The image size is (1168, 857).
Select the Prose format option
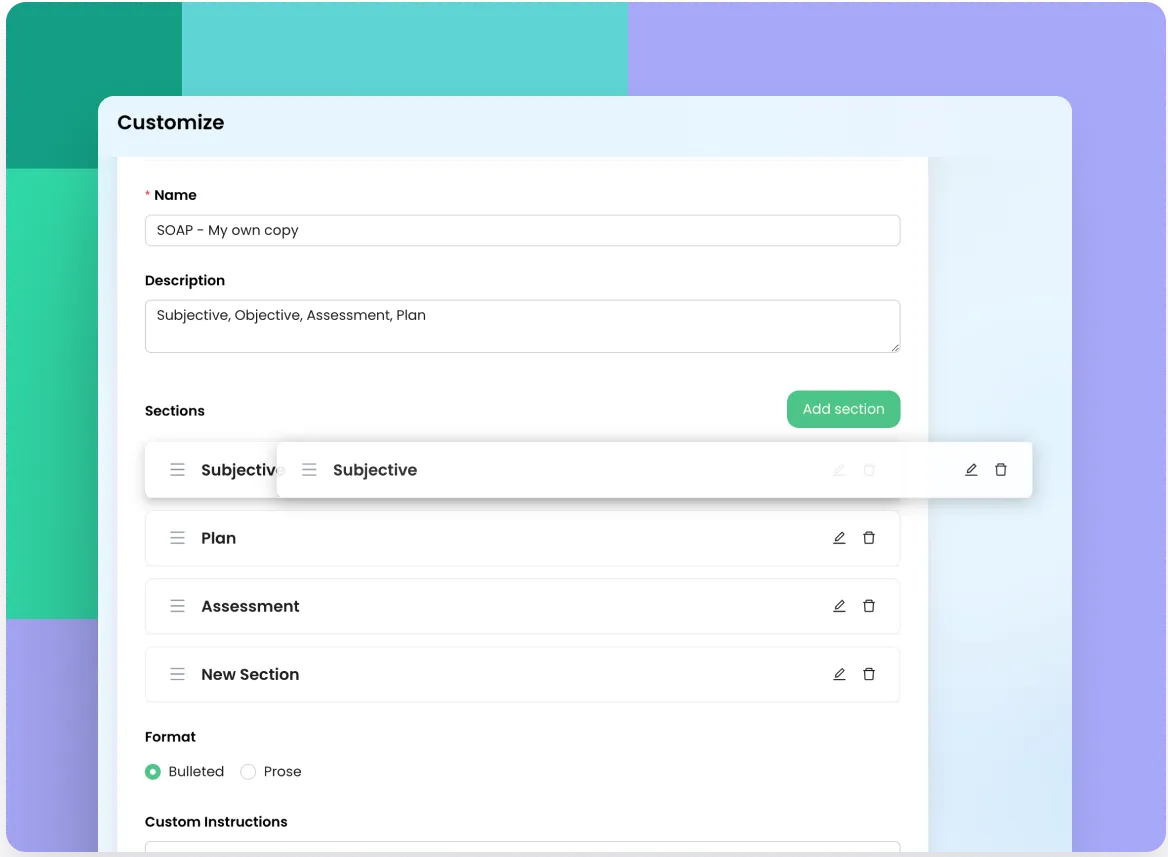248,772
